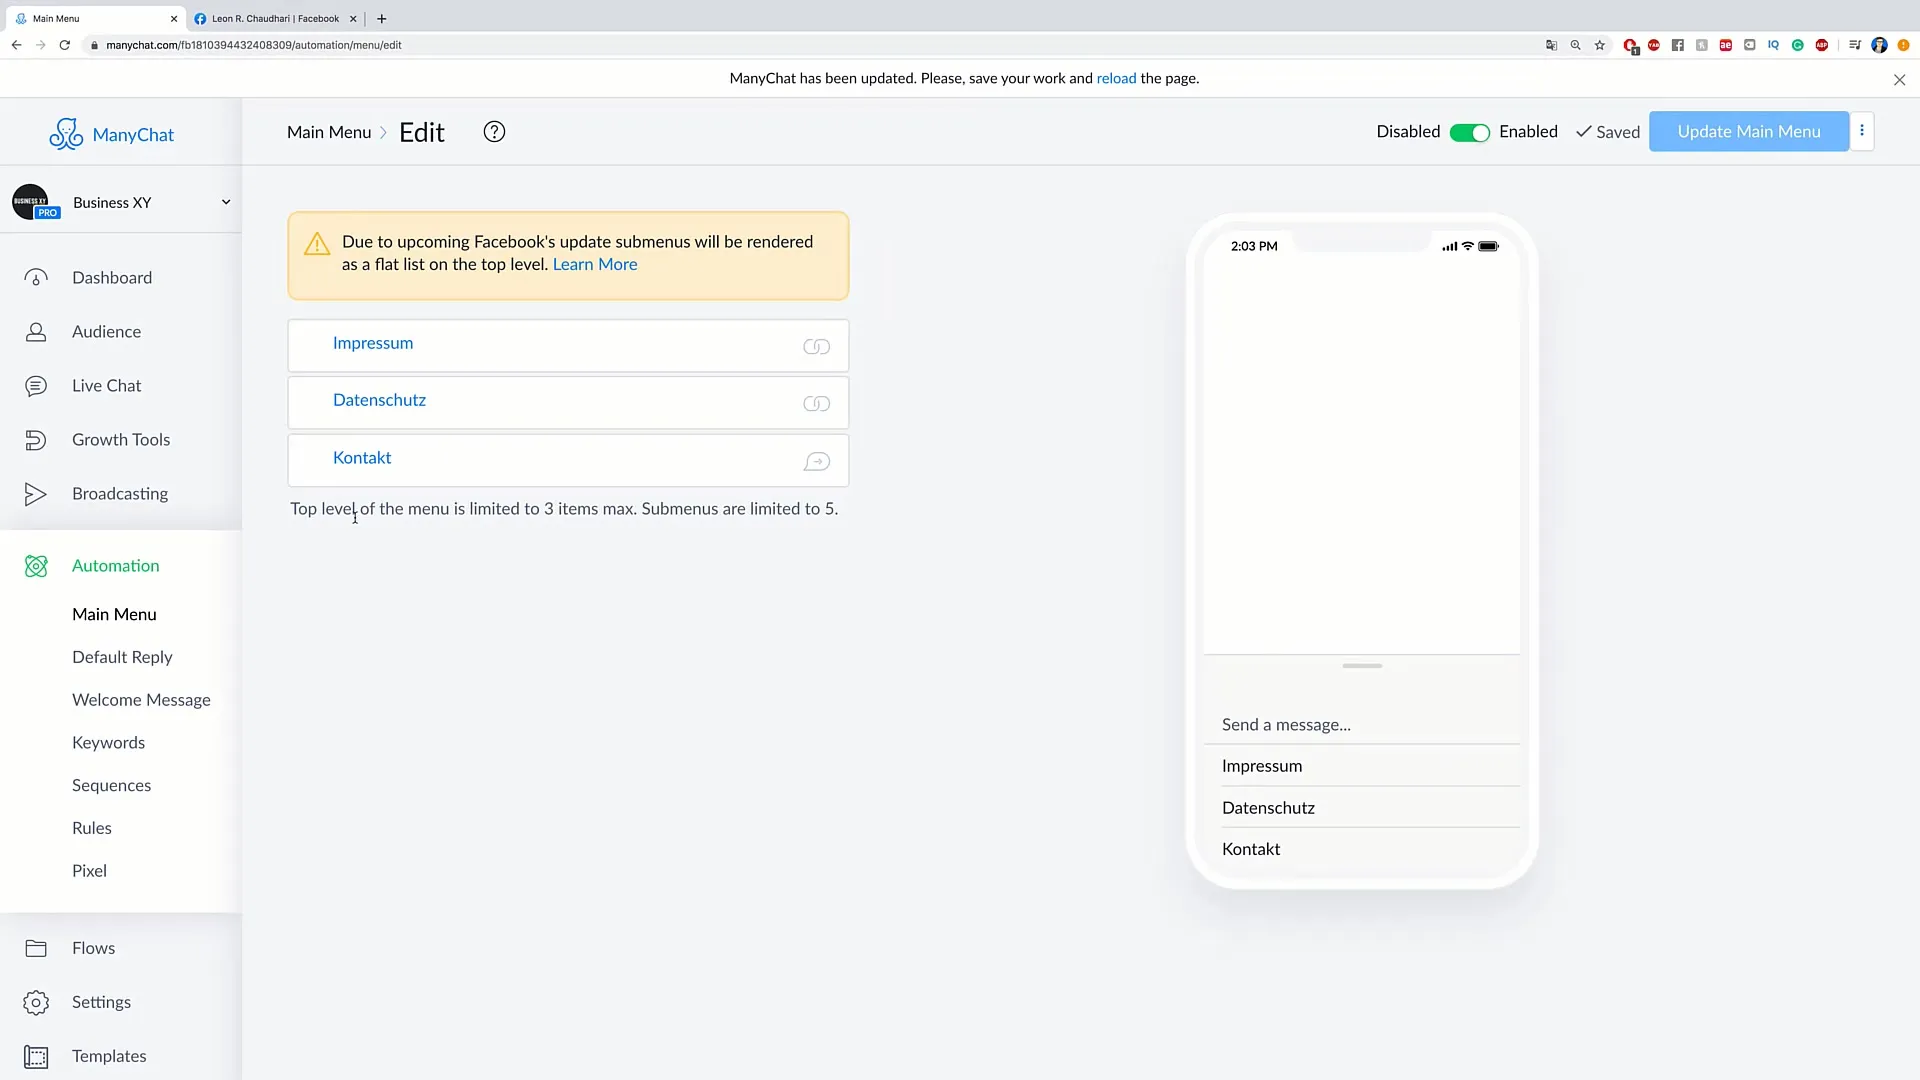Toggle Impressum menu item link
This screenshot has height=1080, width=1920.
pos(816,345)
